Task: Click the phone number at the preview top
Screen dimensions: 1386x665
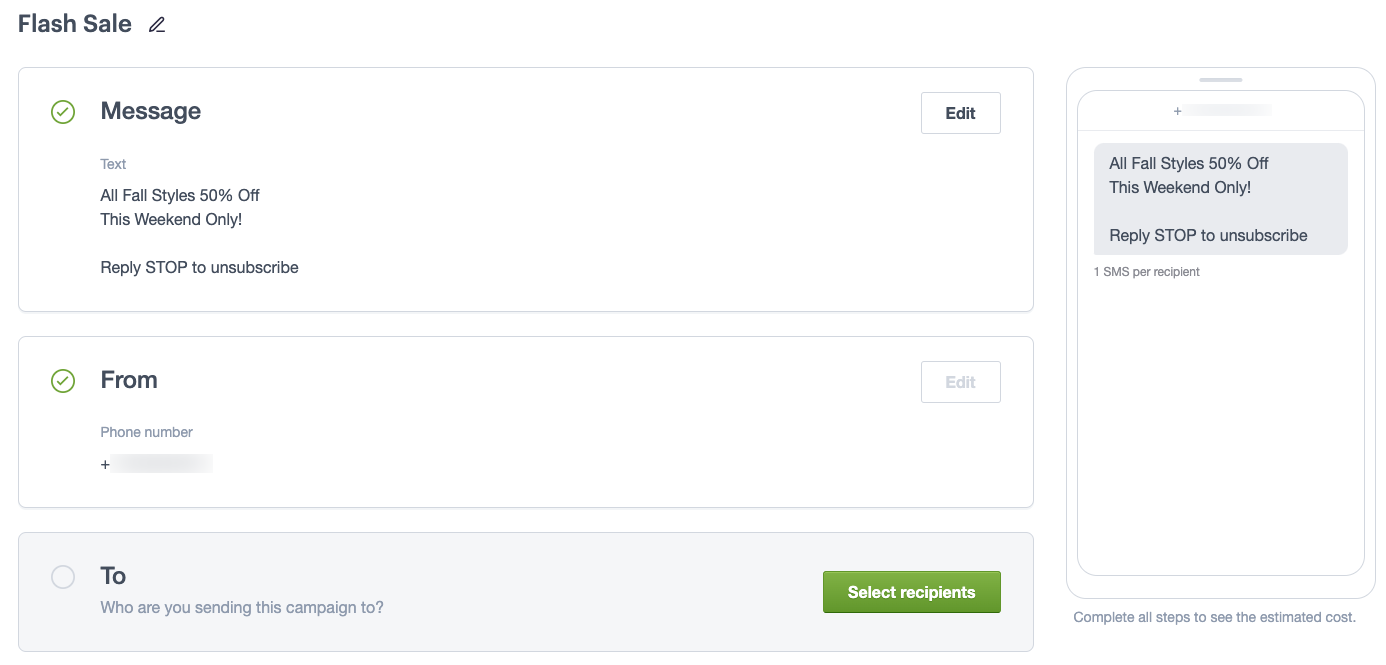Action: point(1222,111)
